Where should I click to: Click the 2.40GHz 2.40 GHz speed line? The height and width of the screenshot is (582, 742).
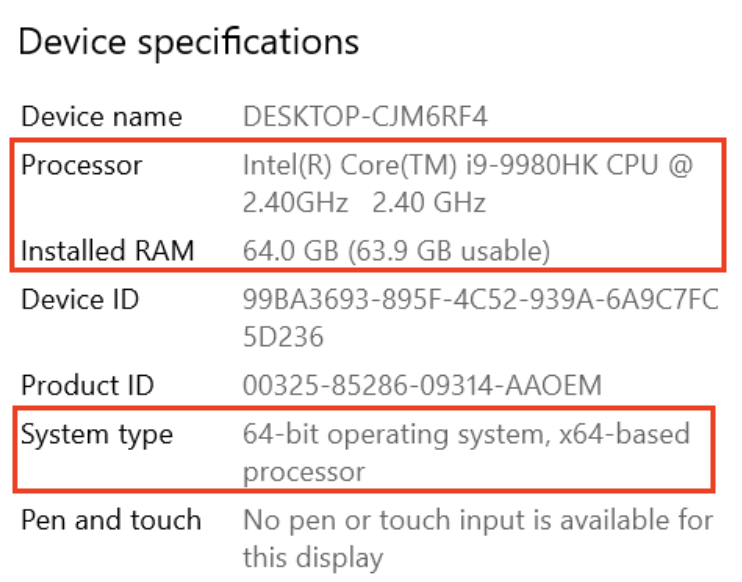tap(364, 203)
